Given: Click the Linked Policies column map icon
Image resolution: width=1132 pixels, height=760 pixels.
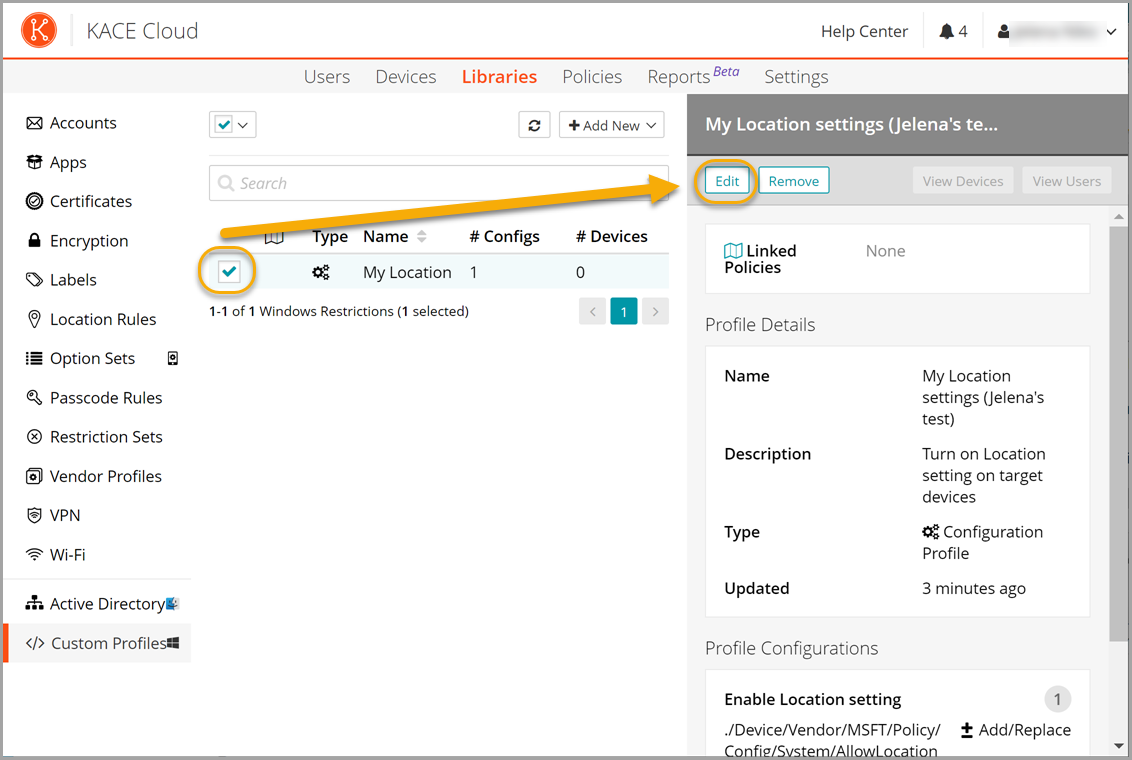Looking at the screenshot, I should [x=274, y=237].
